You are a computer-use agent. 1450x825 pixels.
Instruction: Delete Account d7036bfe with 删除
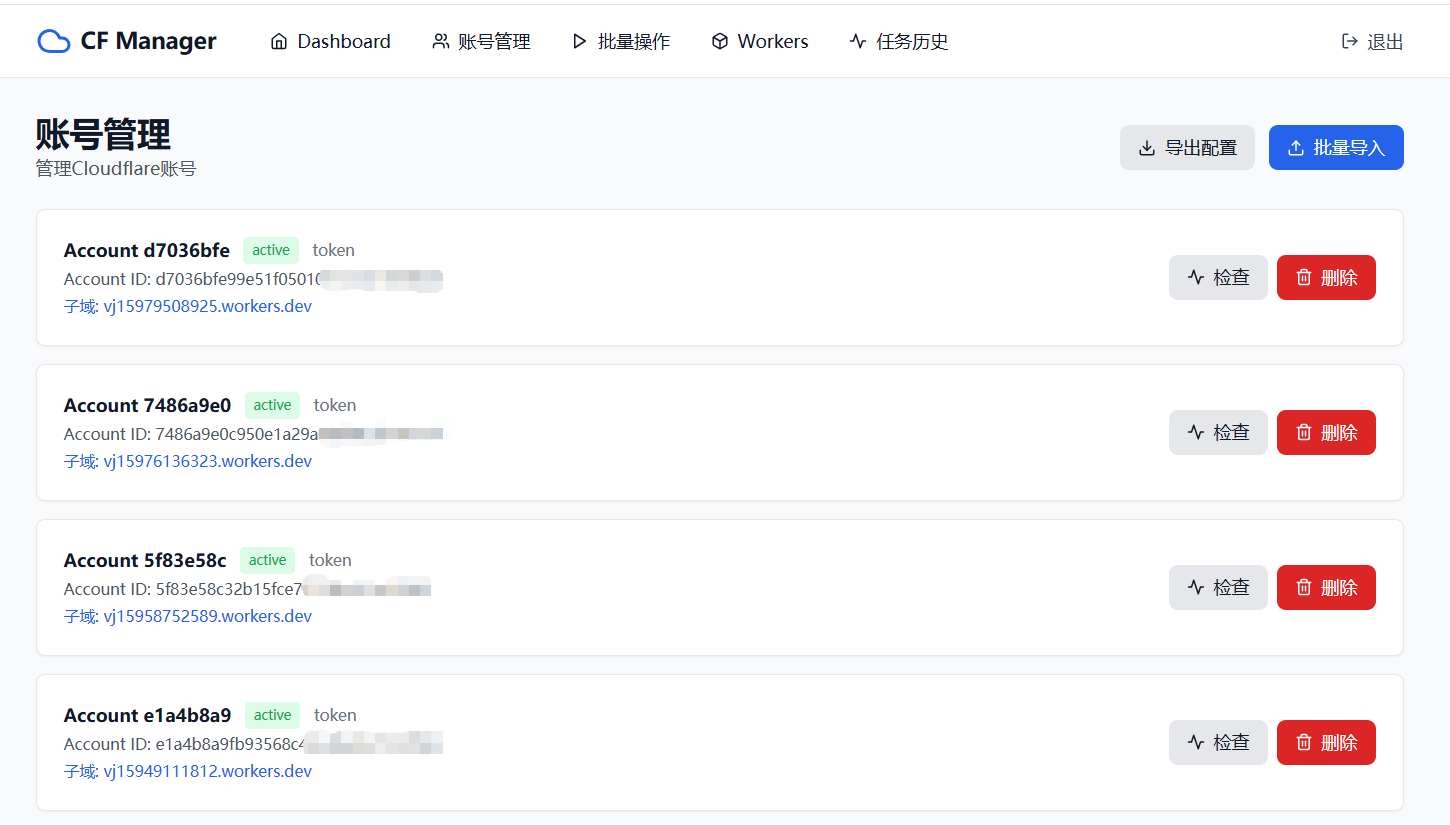(1326, 277)
